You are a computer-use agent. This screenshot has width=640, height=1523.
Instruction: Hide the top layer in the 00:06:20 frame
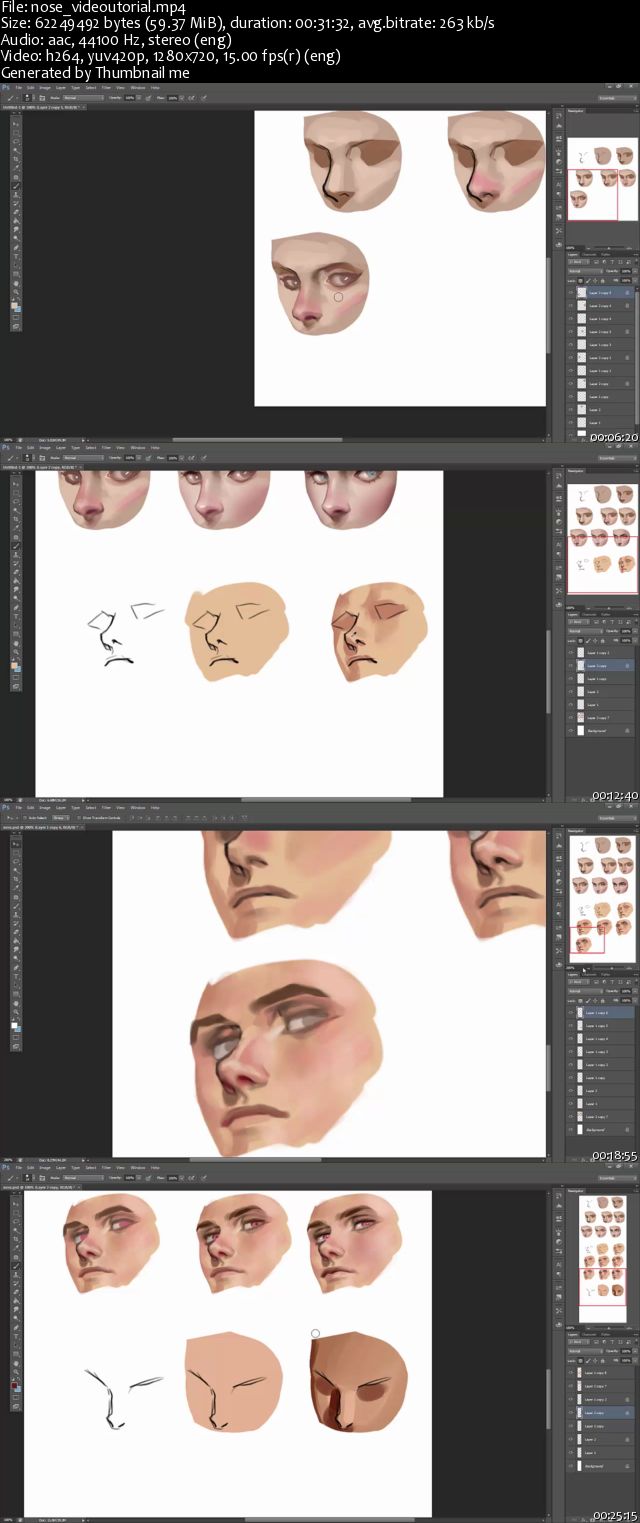[x=571, y=293]
